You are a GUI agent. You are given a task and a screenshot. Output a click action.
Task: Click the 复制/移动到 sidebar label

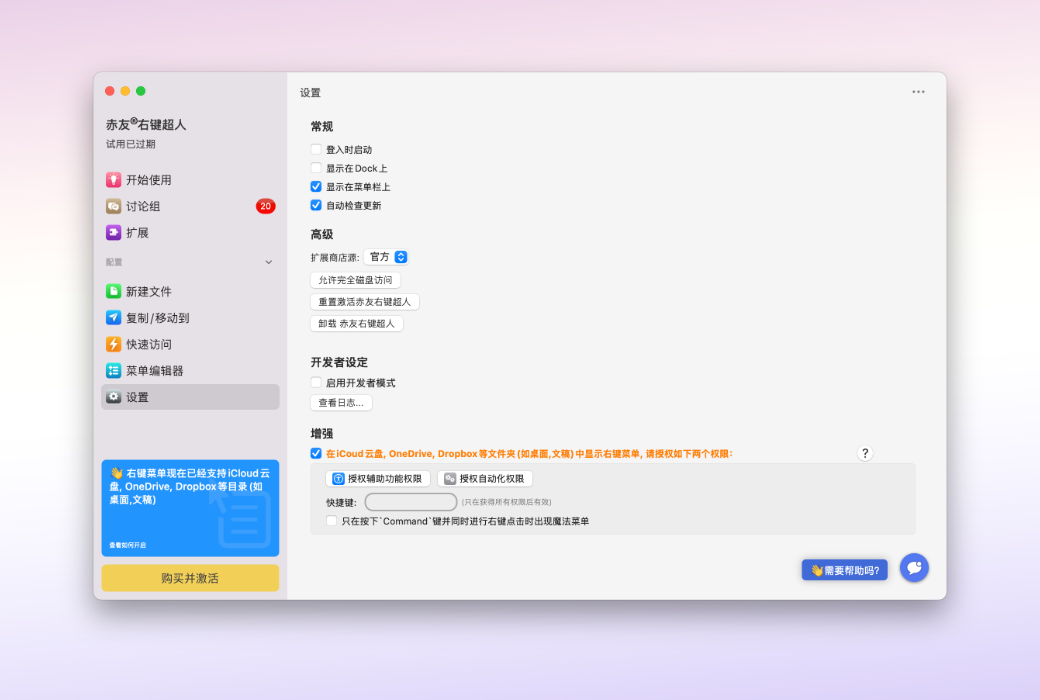pos(158,318)
